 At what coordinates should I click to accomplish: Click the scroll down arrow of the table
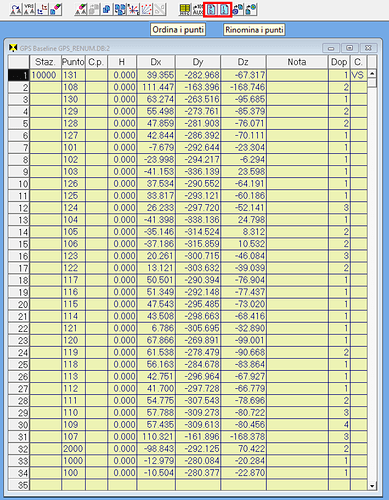(x=372, y=486)
